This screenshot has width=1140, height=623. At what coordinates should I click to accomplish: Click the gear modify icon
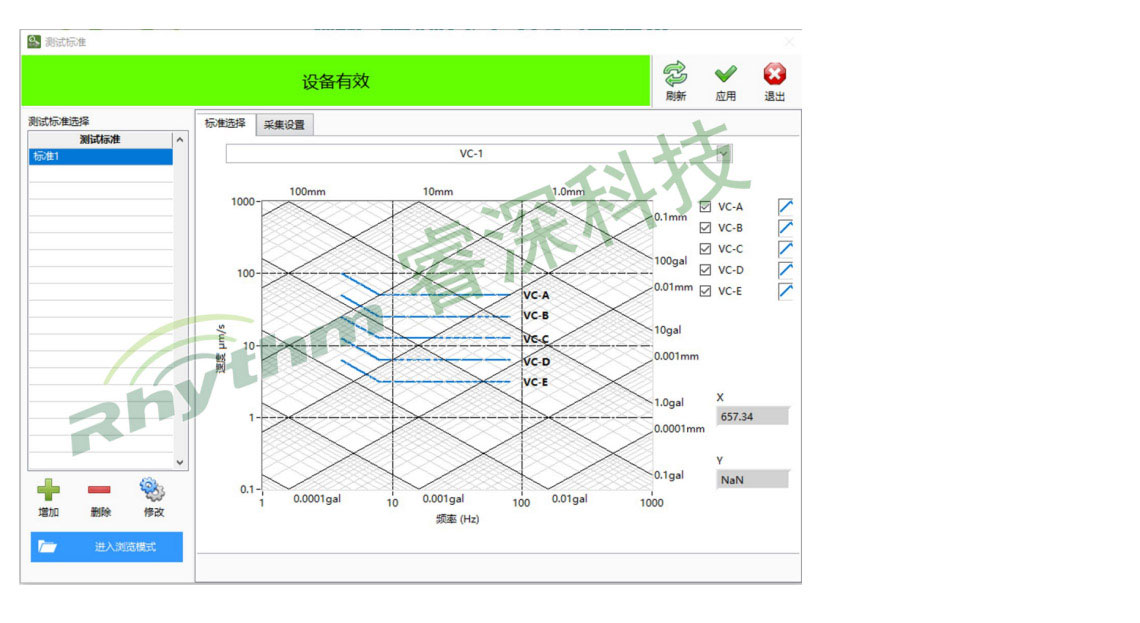point(152,490)
